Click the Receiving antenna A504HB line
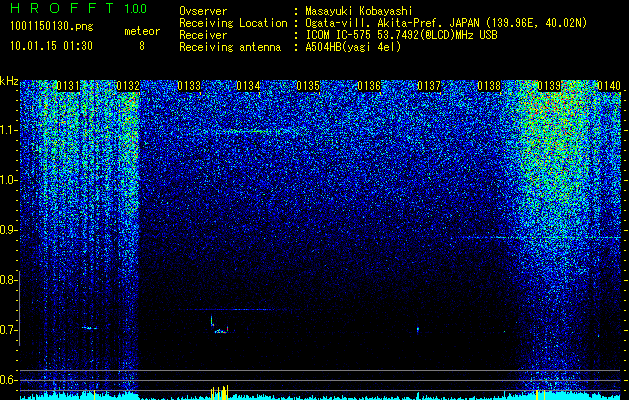629x400 pixels. 290,47
